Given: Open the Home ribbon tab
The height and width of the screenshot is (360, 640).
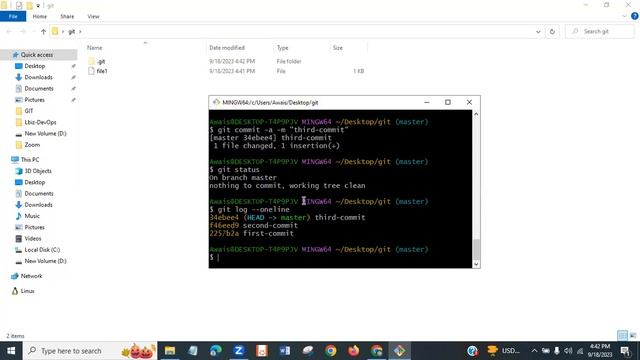Looking at the screenshot, I should (x=40, y=16).
